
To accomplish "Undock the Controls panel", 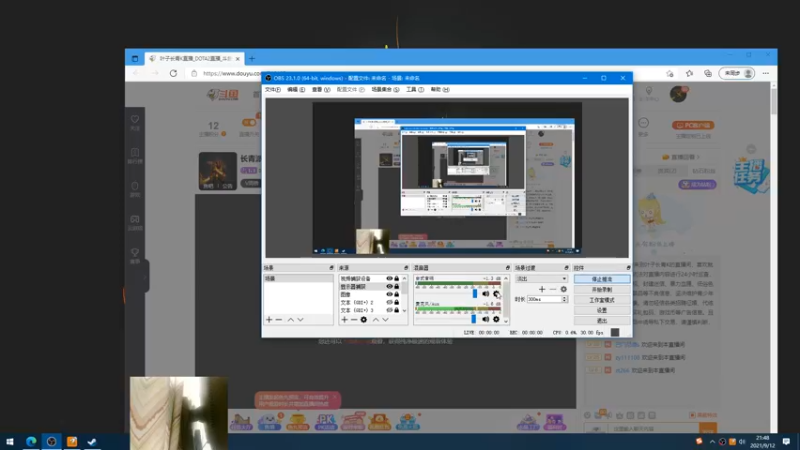I will point(629,268).
